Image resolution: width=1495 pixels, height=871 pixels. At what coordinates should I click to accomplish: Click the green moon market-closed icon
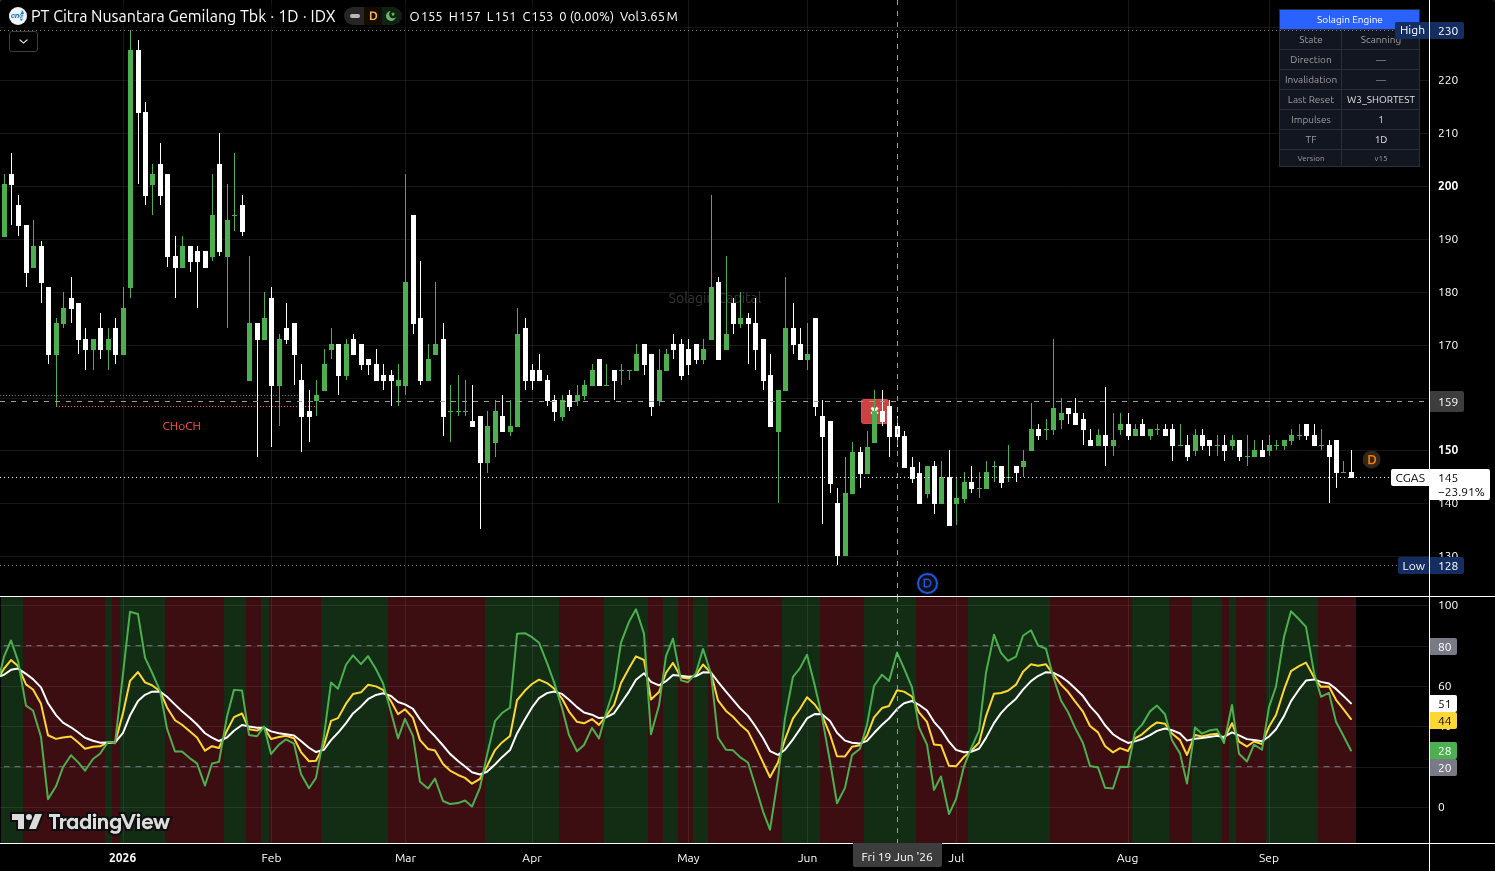[391, 16]
